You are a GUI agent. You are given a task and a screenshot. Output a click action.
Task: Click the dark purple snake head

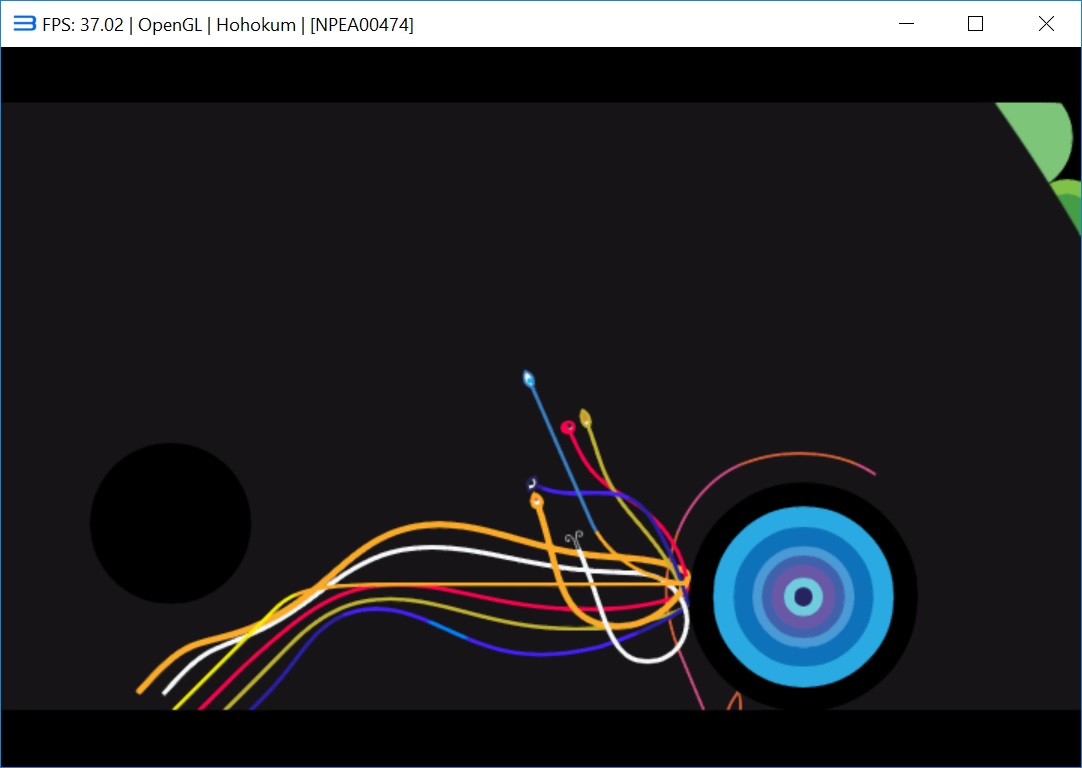click(533, 484)
